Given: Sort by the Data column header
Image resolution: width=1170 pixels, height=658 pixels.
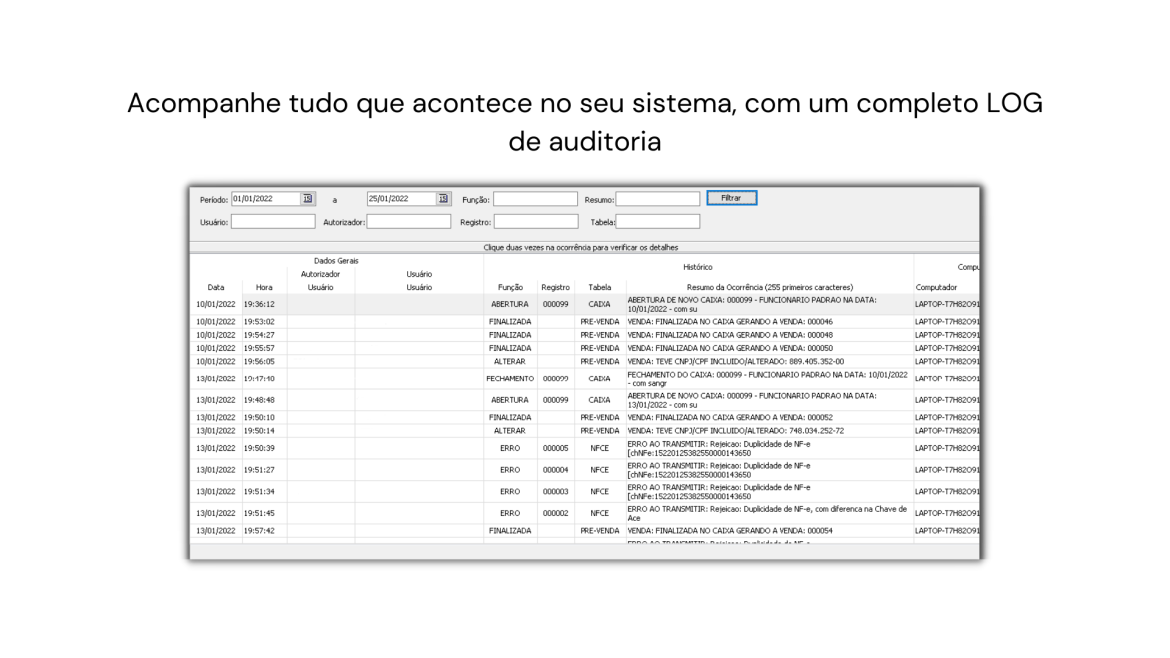Looking at the screenshot, I should 215,286.
